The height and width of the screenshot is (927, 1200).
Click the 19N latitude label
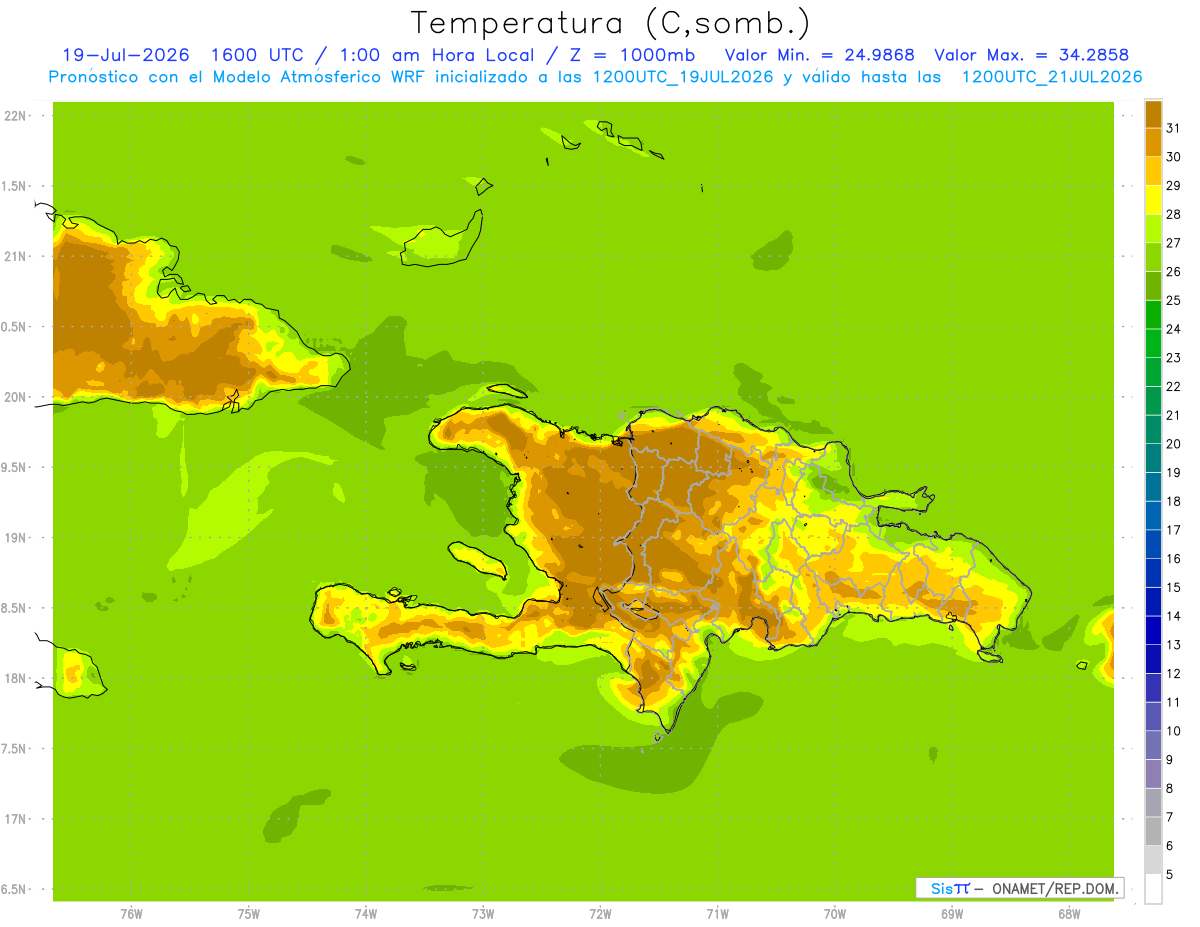click(14, 537)
